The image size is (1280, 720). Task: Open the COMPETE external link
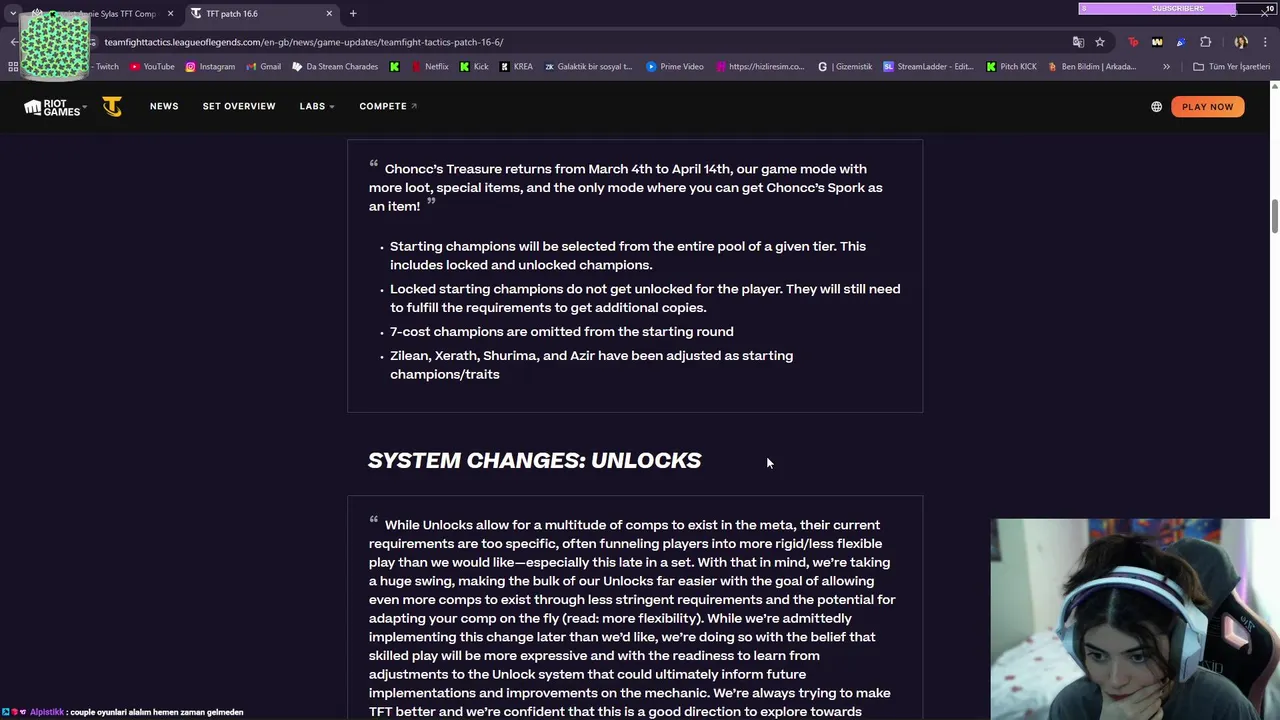[388, 106]
